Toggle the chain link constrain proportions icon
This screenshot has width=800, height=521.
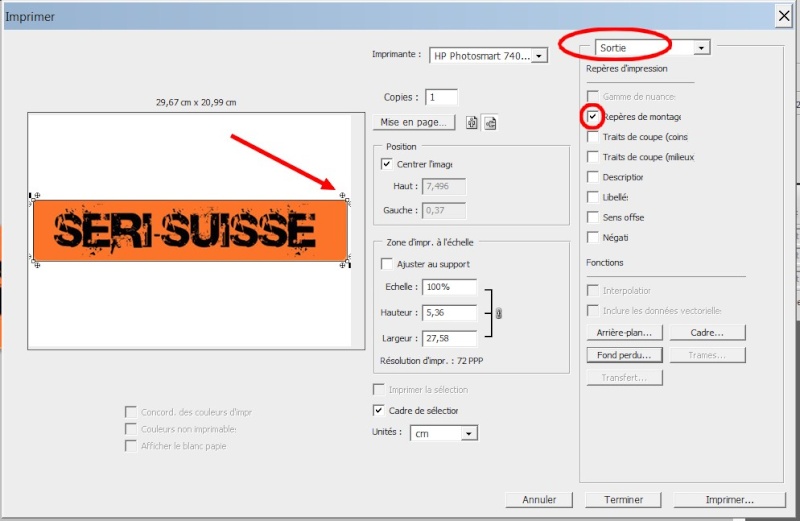point(498,313)
